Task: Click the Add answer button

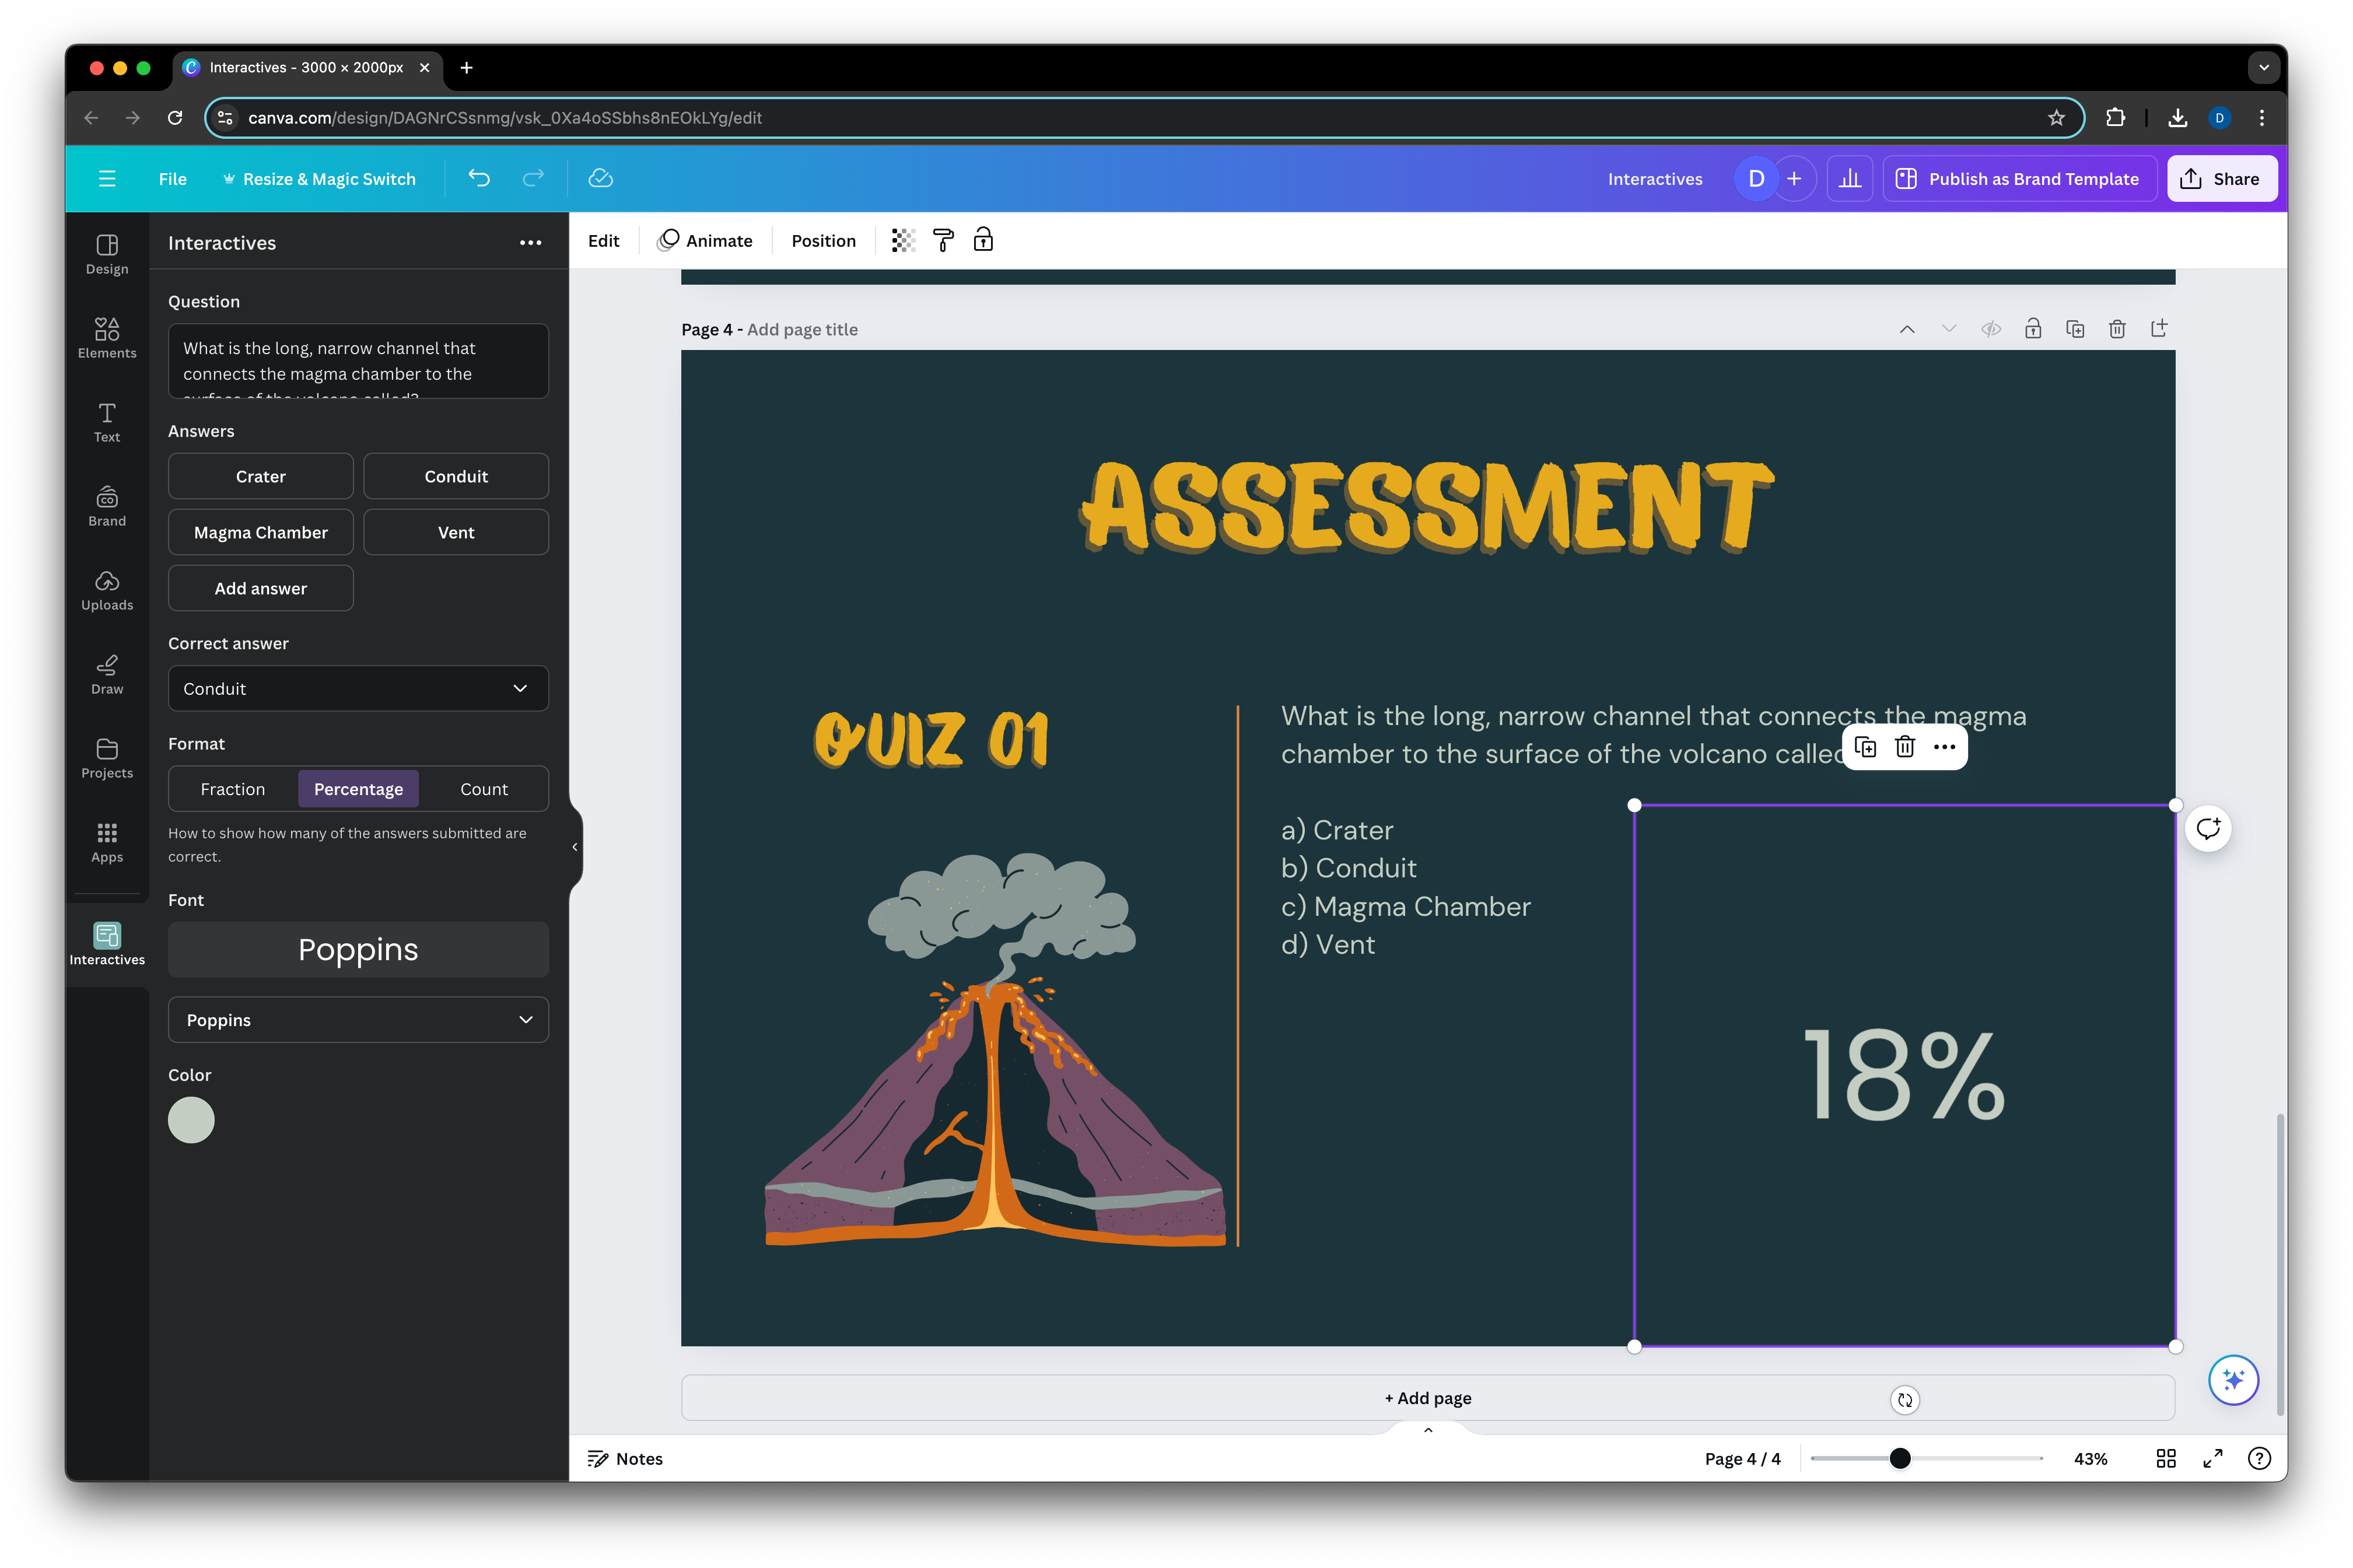Action: pos(260,589)
